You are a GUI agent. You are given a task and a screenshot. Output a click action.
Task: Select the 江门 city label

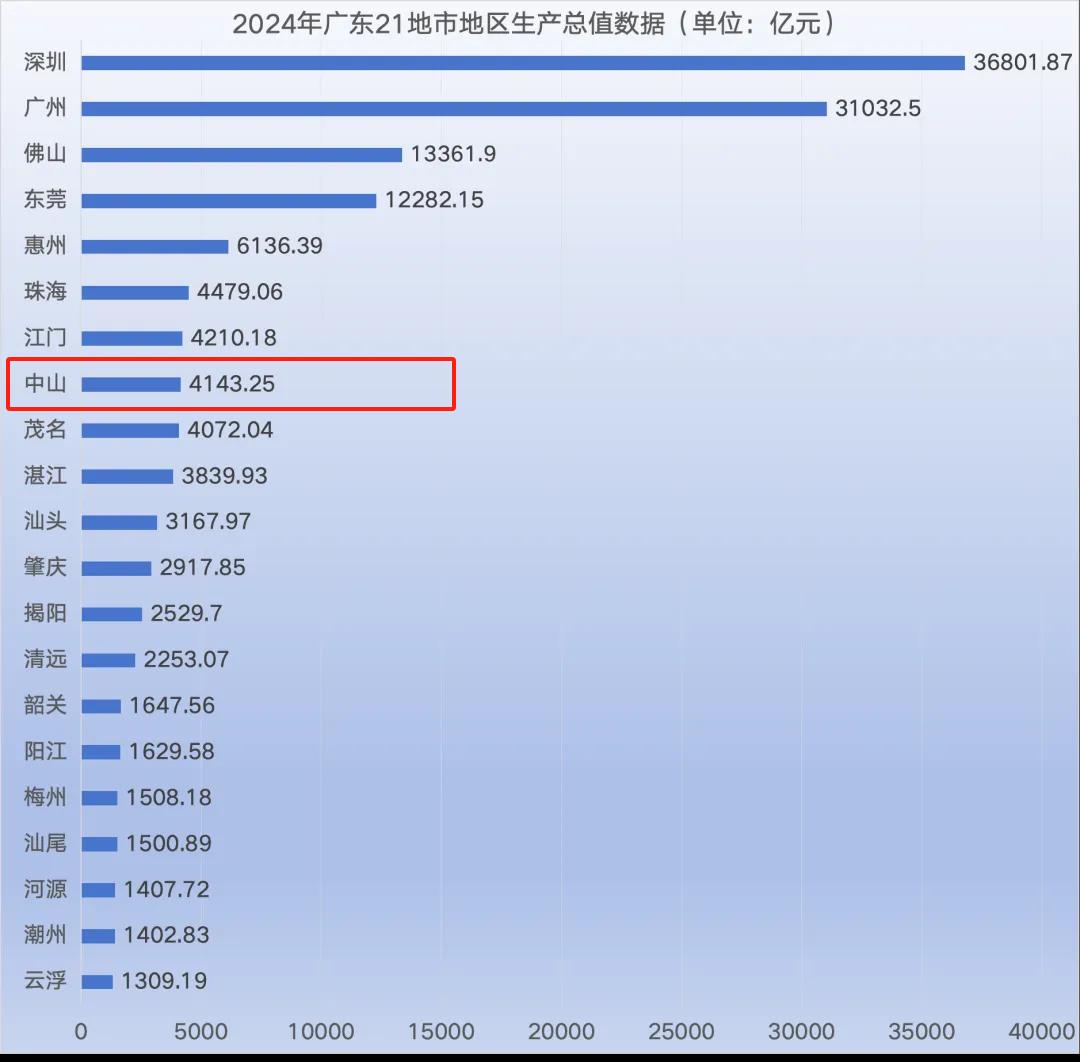click(x=45, y=337)
